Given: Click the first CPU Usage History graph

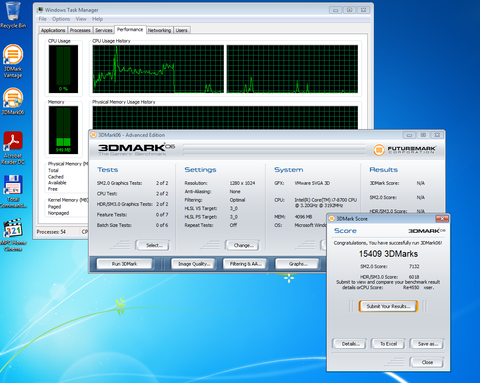Looking at the screenshot, I should tap(158, 69).
